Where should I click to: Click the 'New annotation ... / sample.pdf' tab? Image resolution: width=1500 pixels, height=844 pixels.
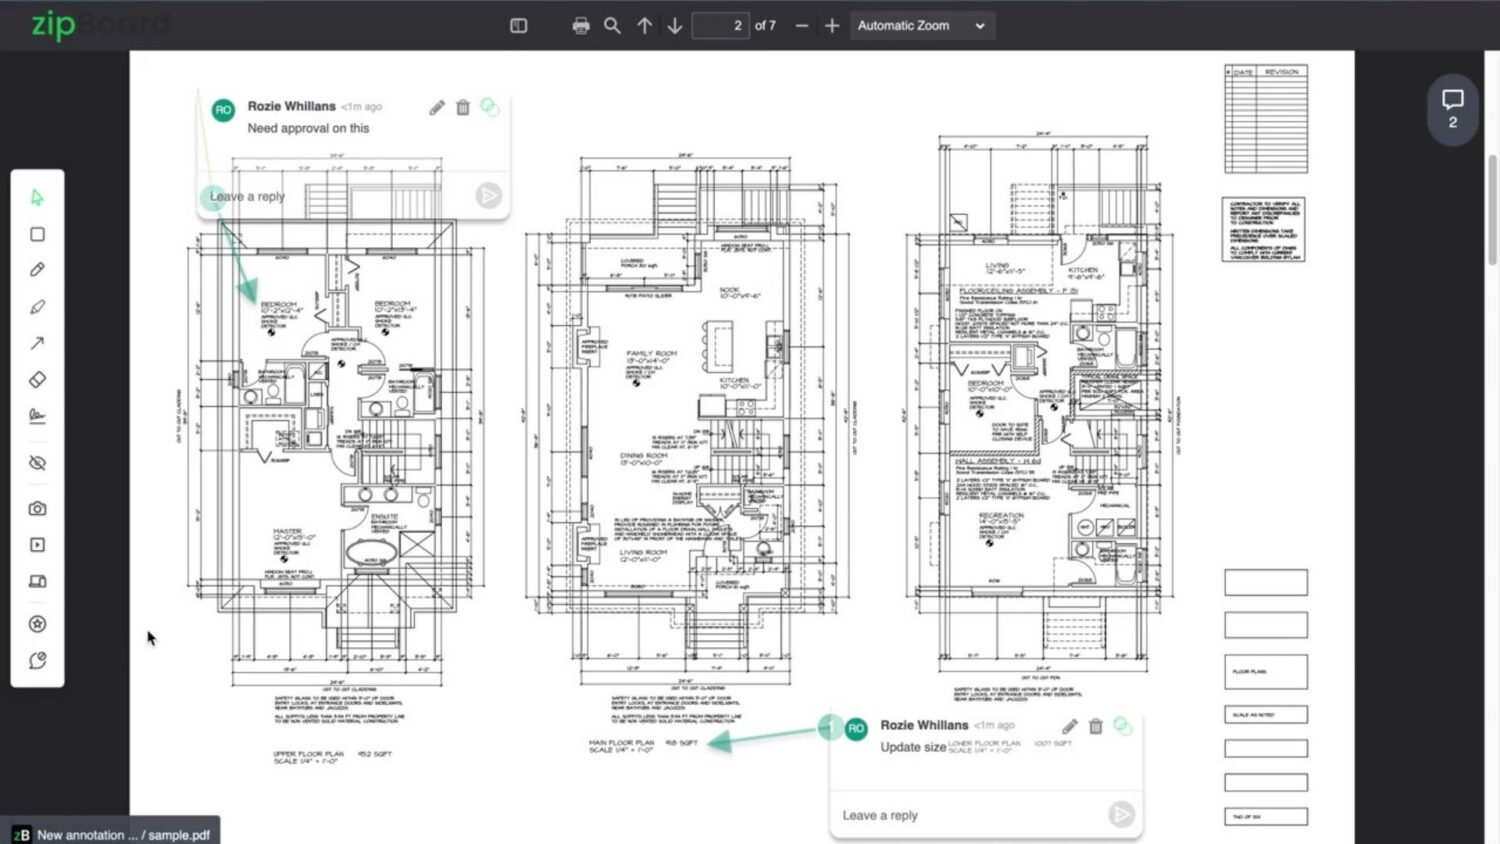[x=112, y=834]
